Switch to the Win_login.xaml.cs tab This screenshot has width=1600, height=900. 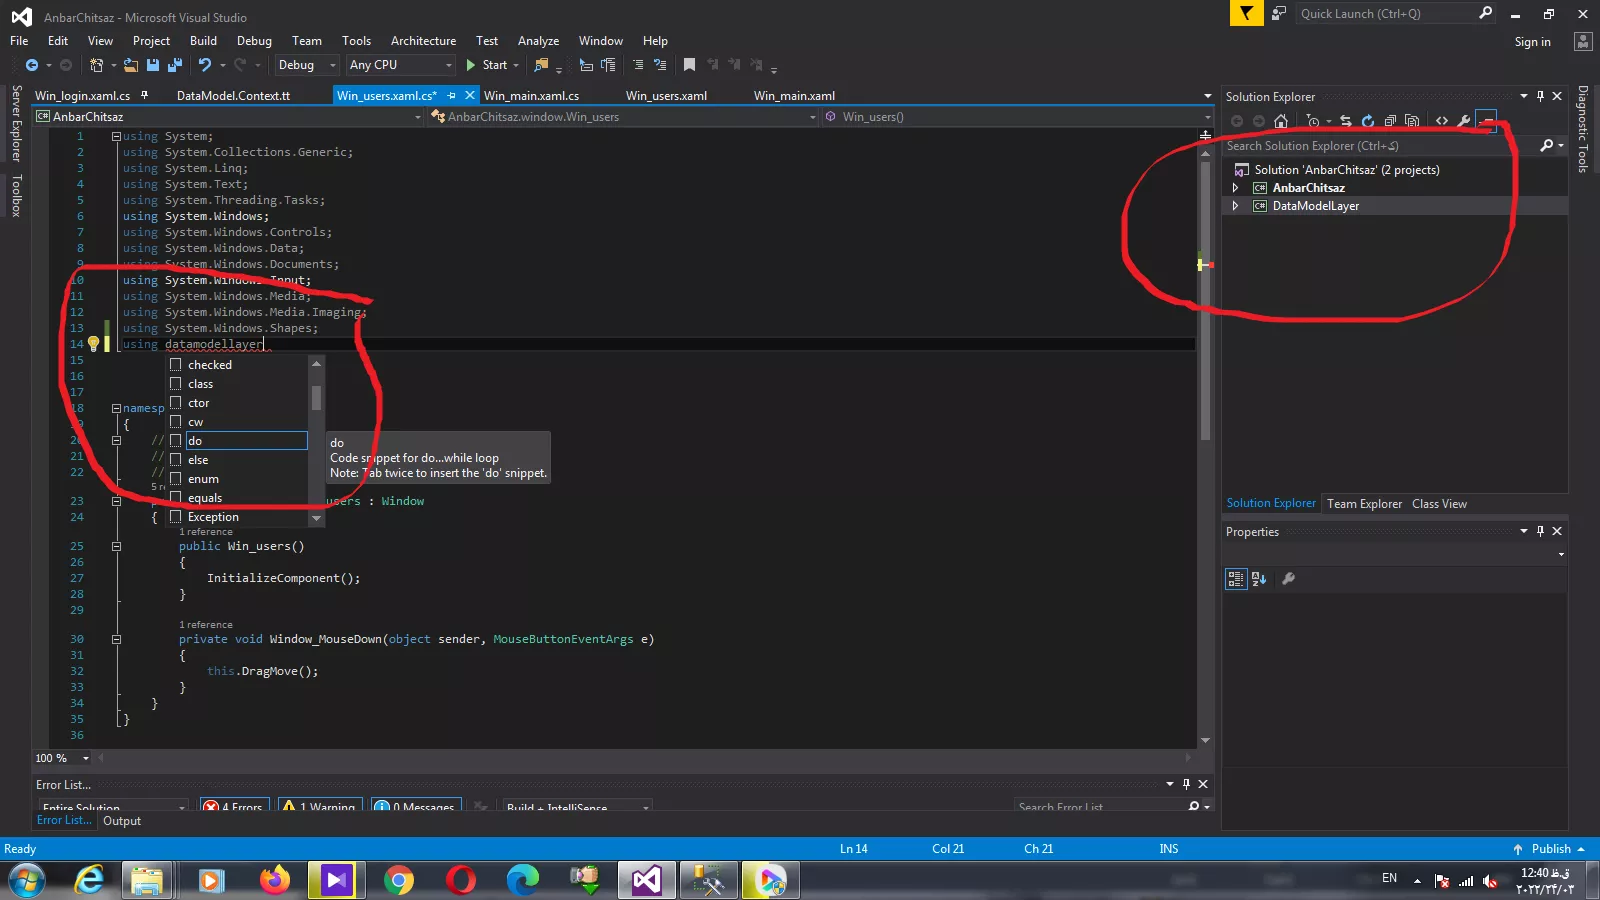[82, 96]
